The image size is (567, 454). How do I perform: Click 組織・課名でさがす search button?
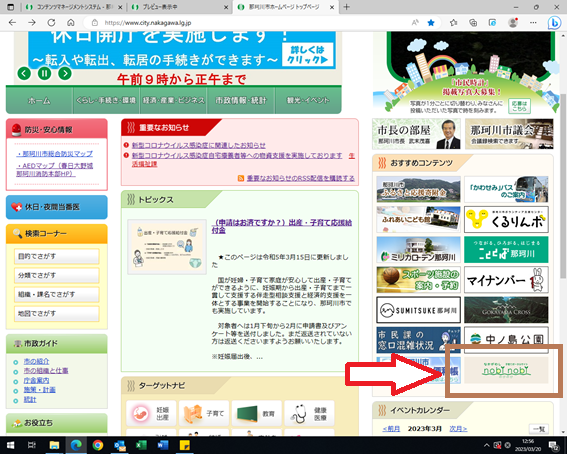point(56,295)
